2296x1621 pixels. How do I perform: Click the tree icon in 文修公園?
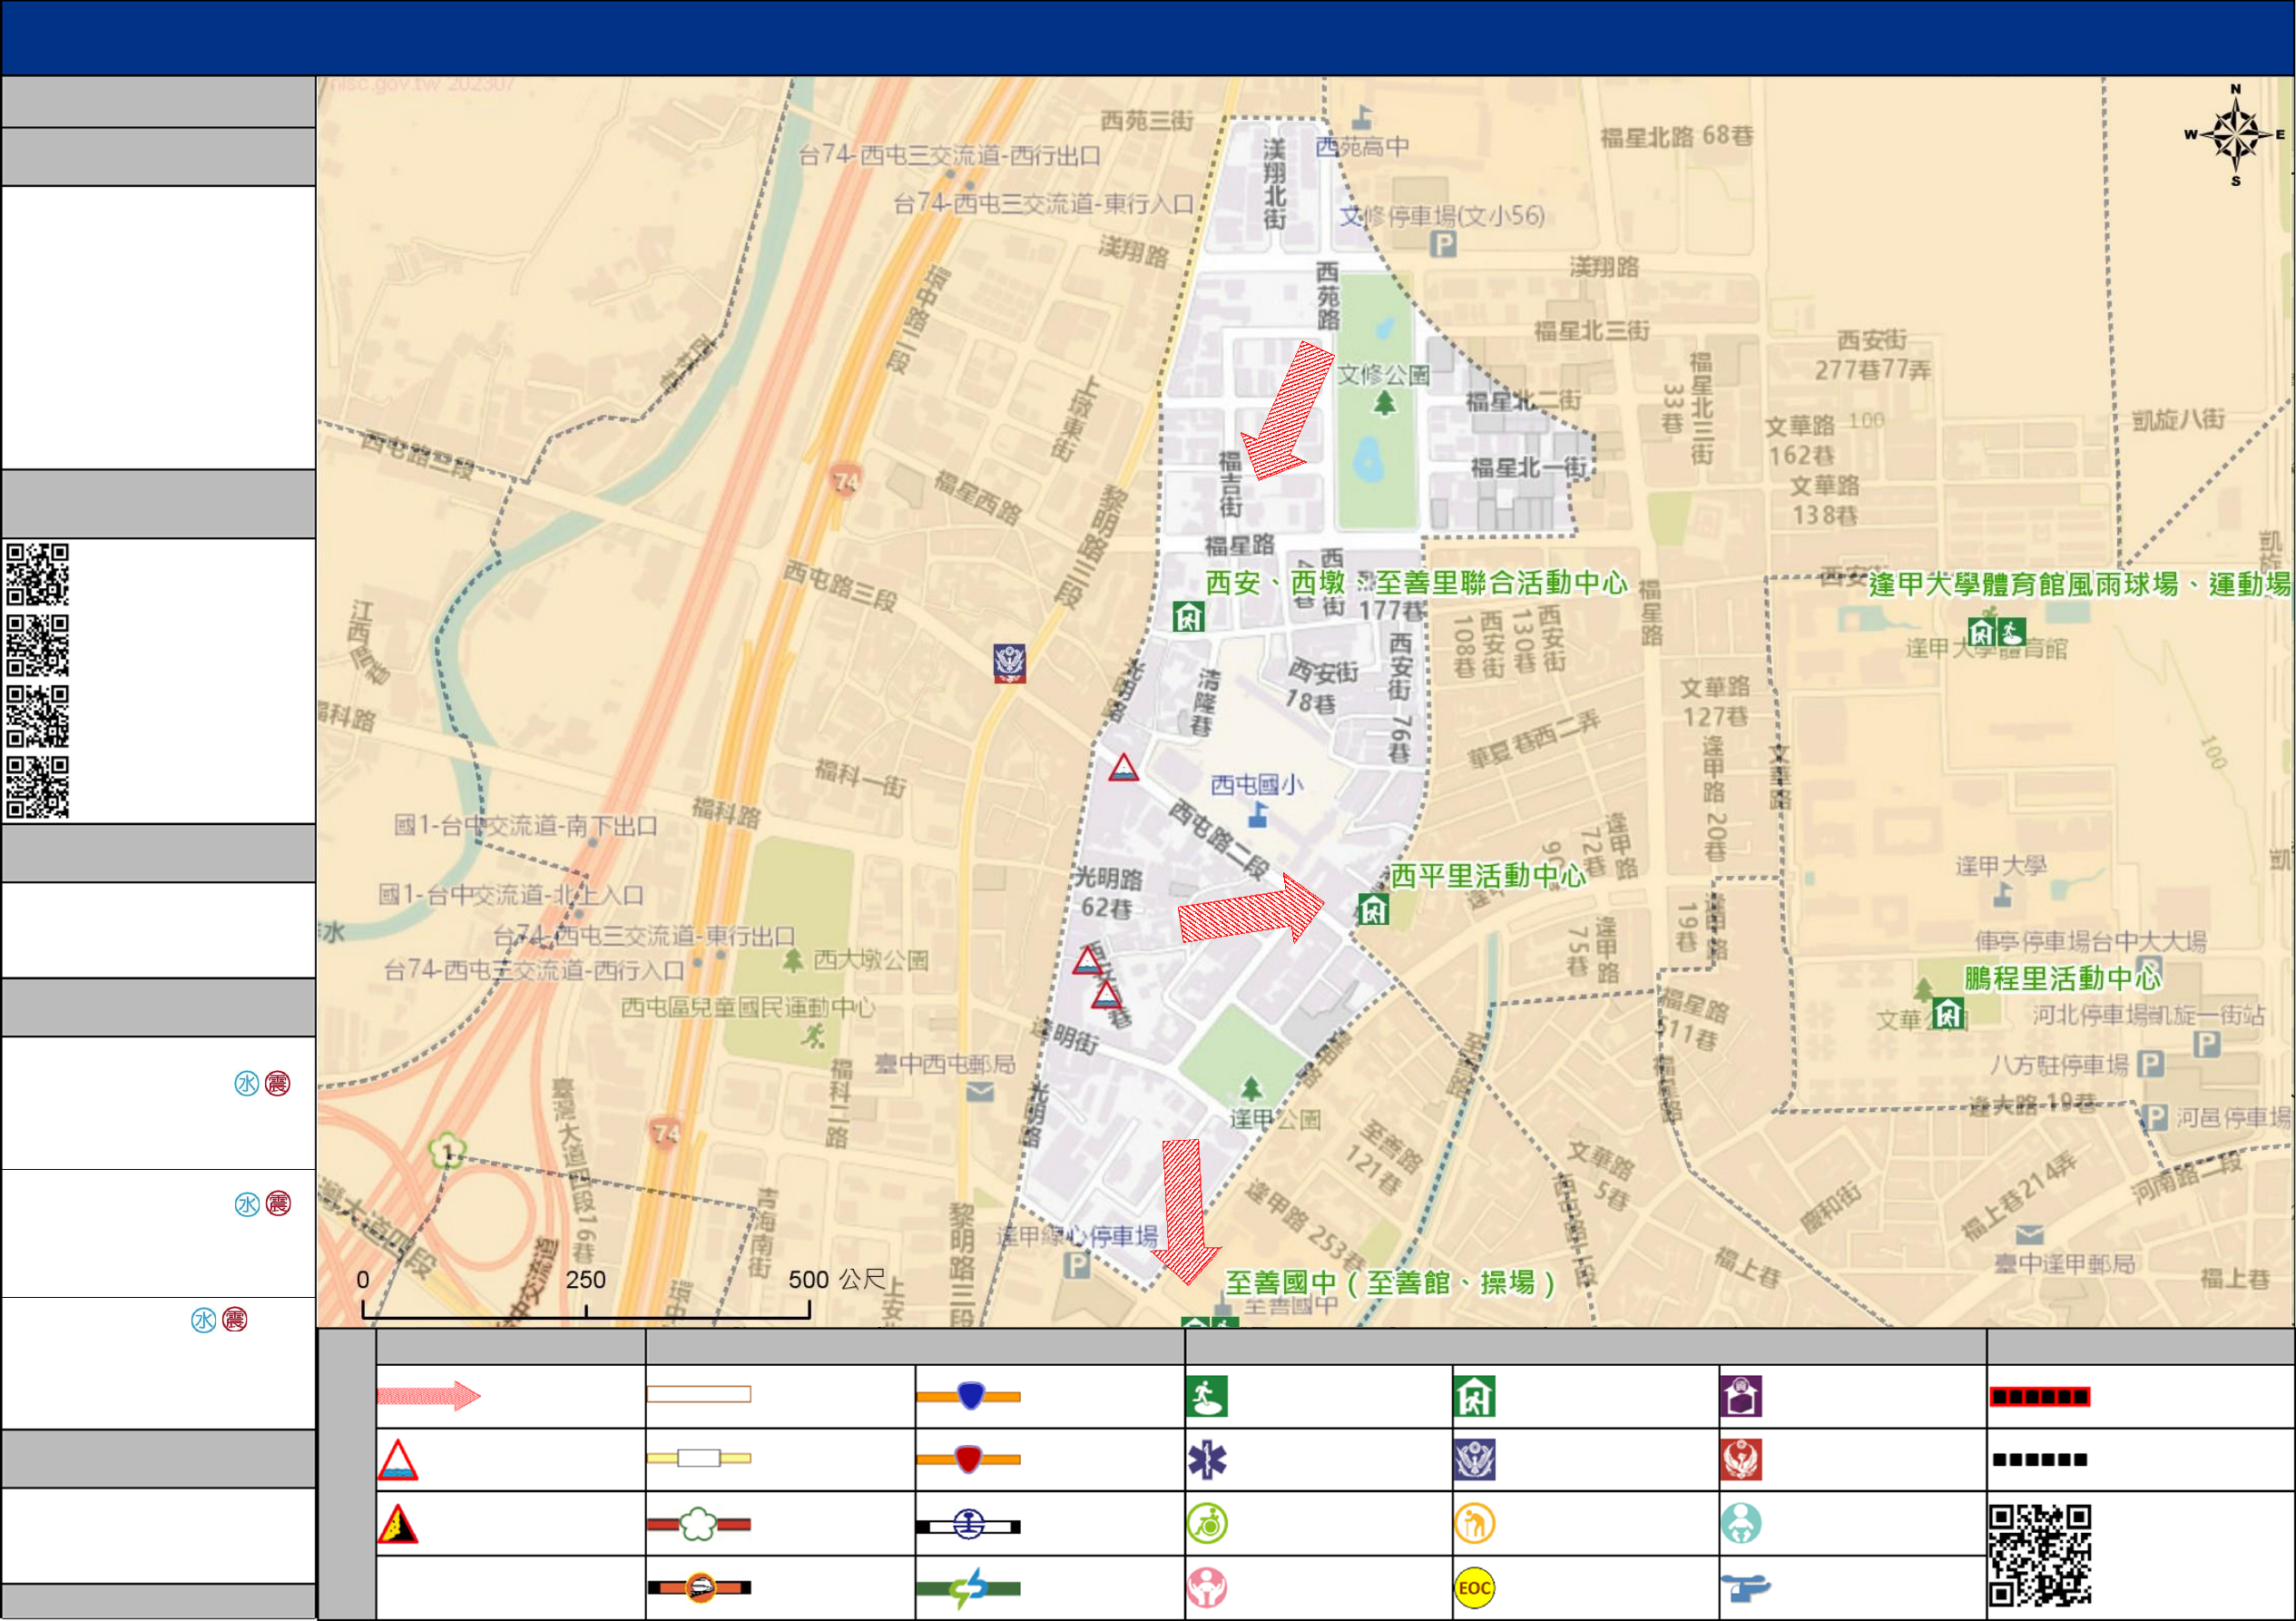pos(1384,403)
